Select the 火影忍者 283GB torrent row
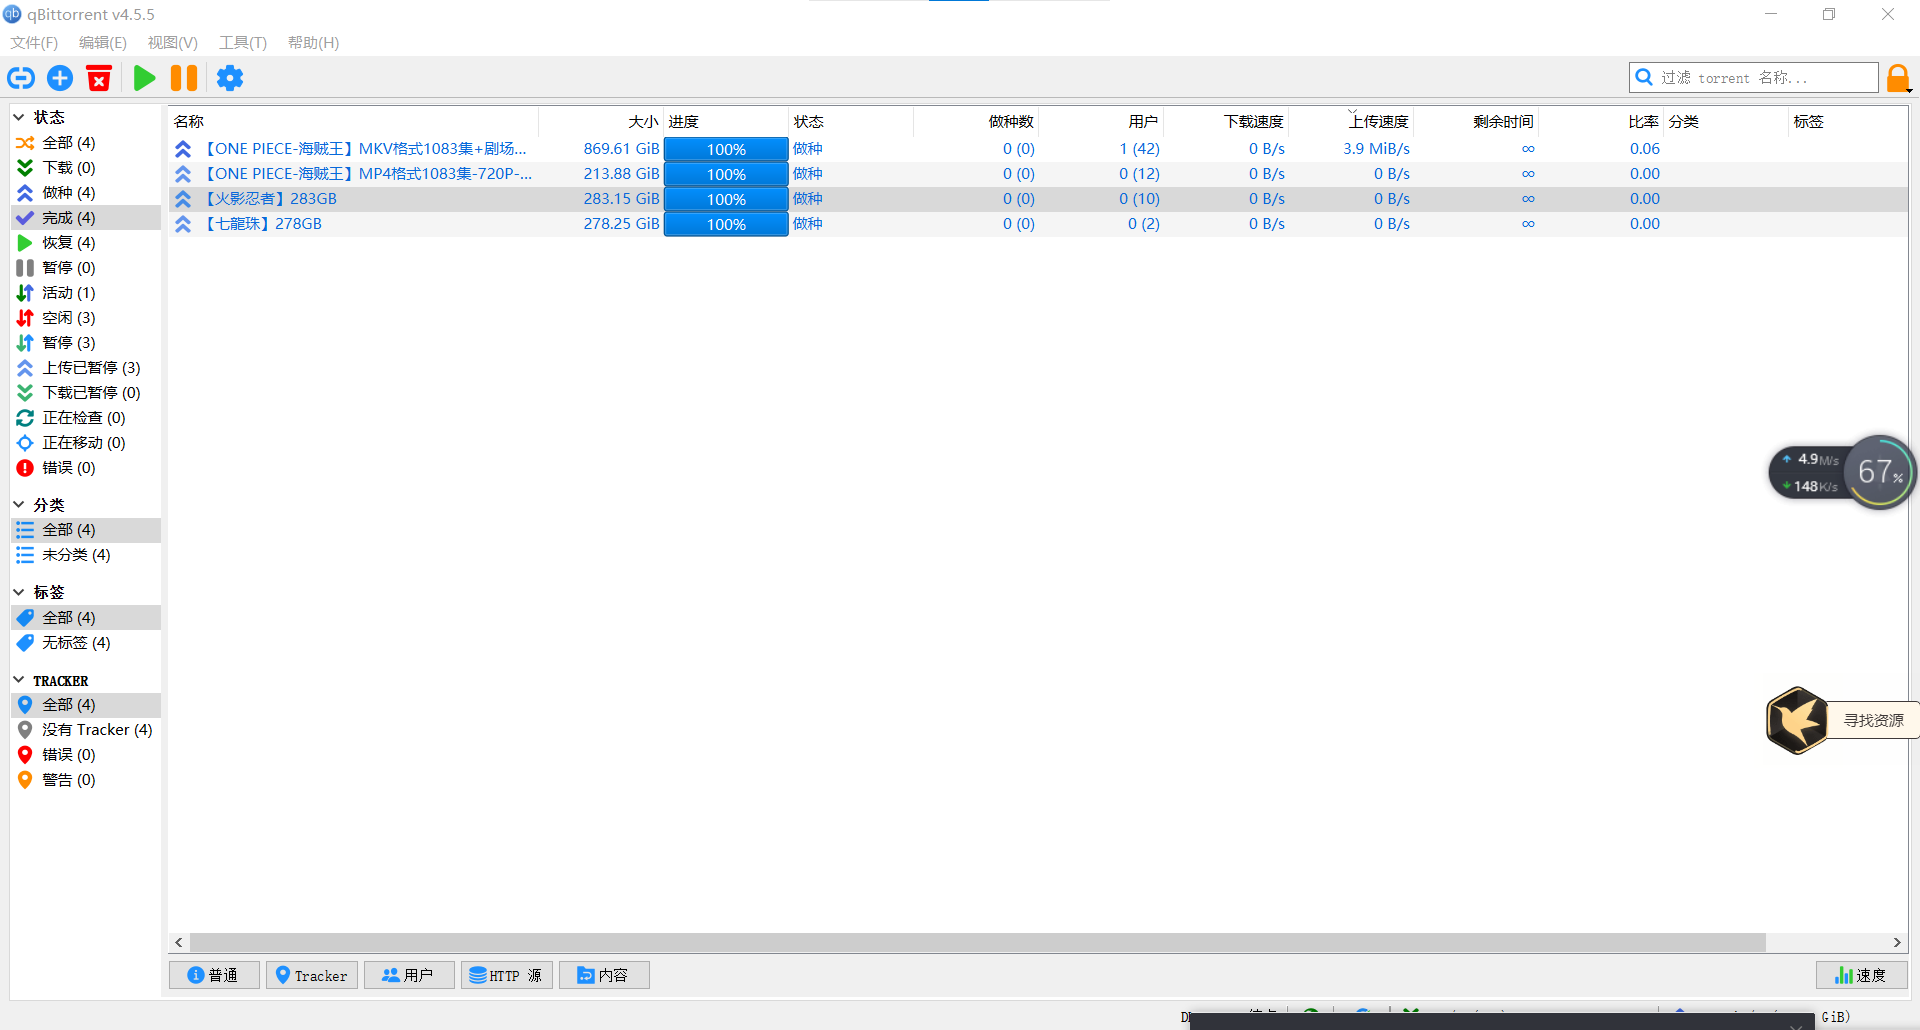1920x1030 pixels. 1037,198
